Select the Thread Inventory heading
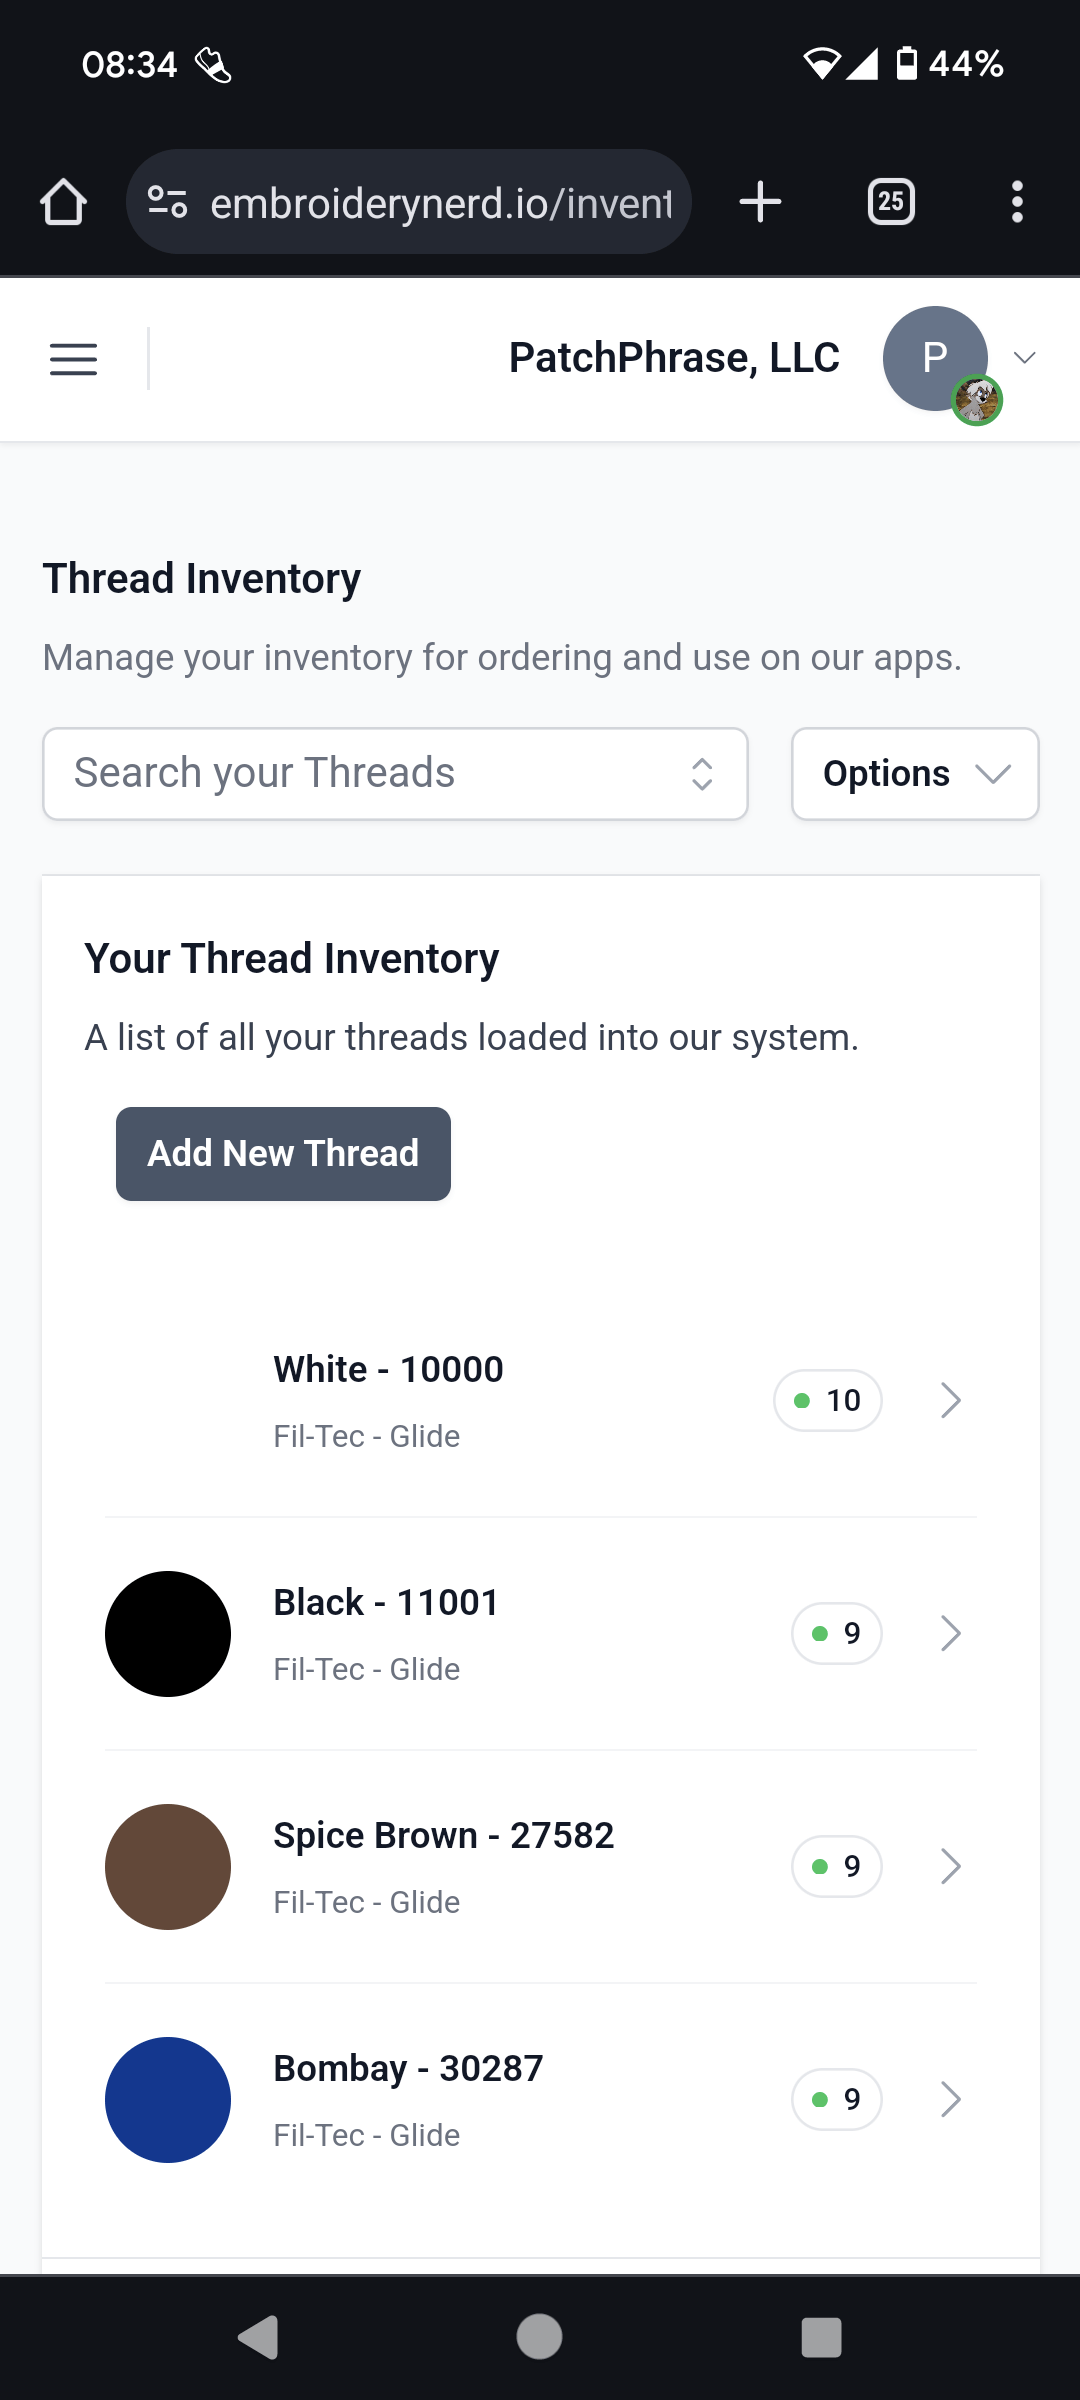This screenshot has height=2400, width=1080. tap(200, 578)
